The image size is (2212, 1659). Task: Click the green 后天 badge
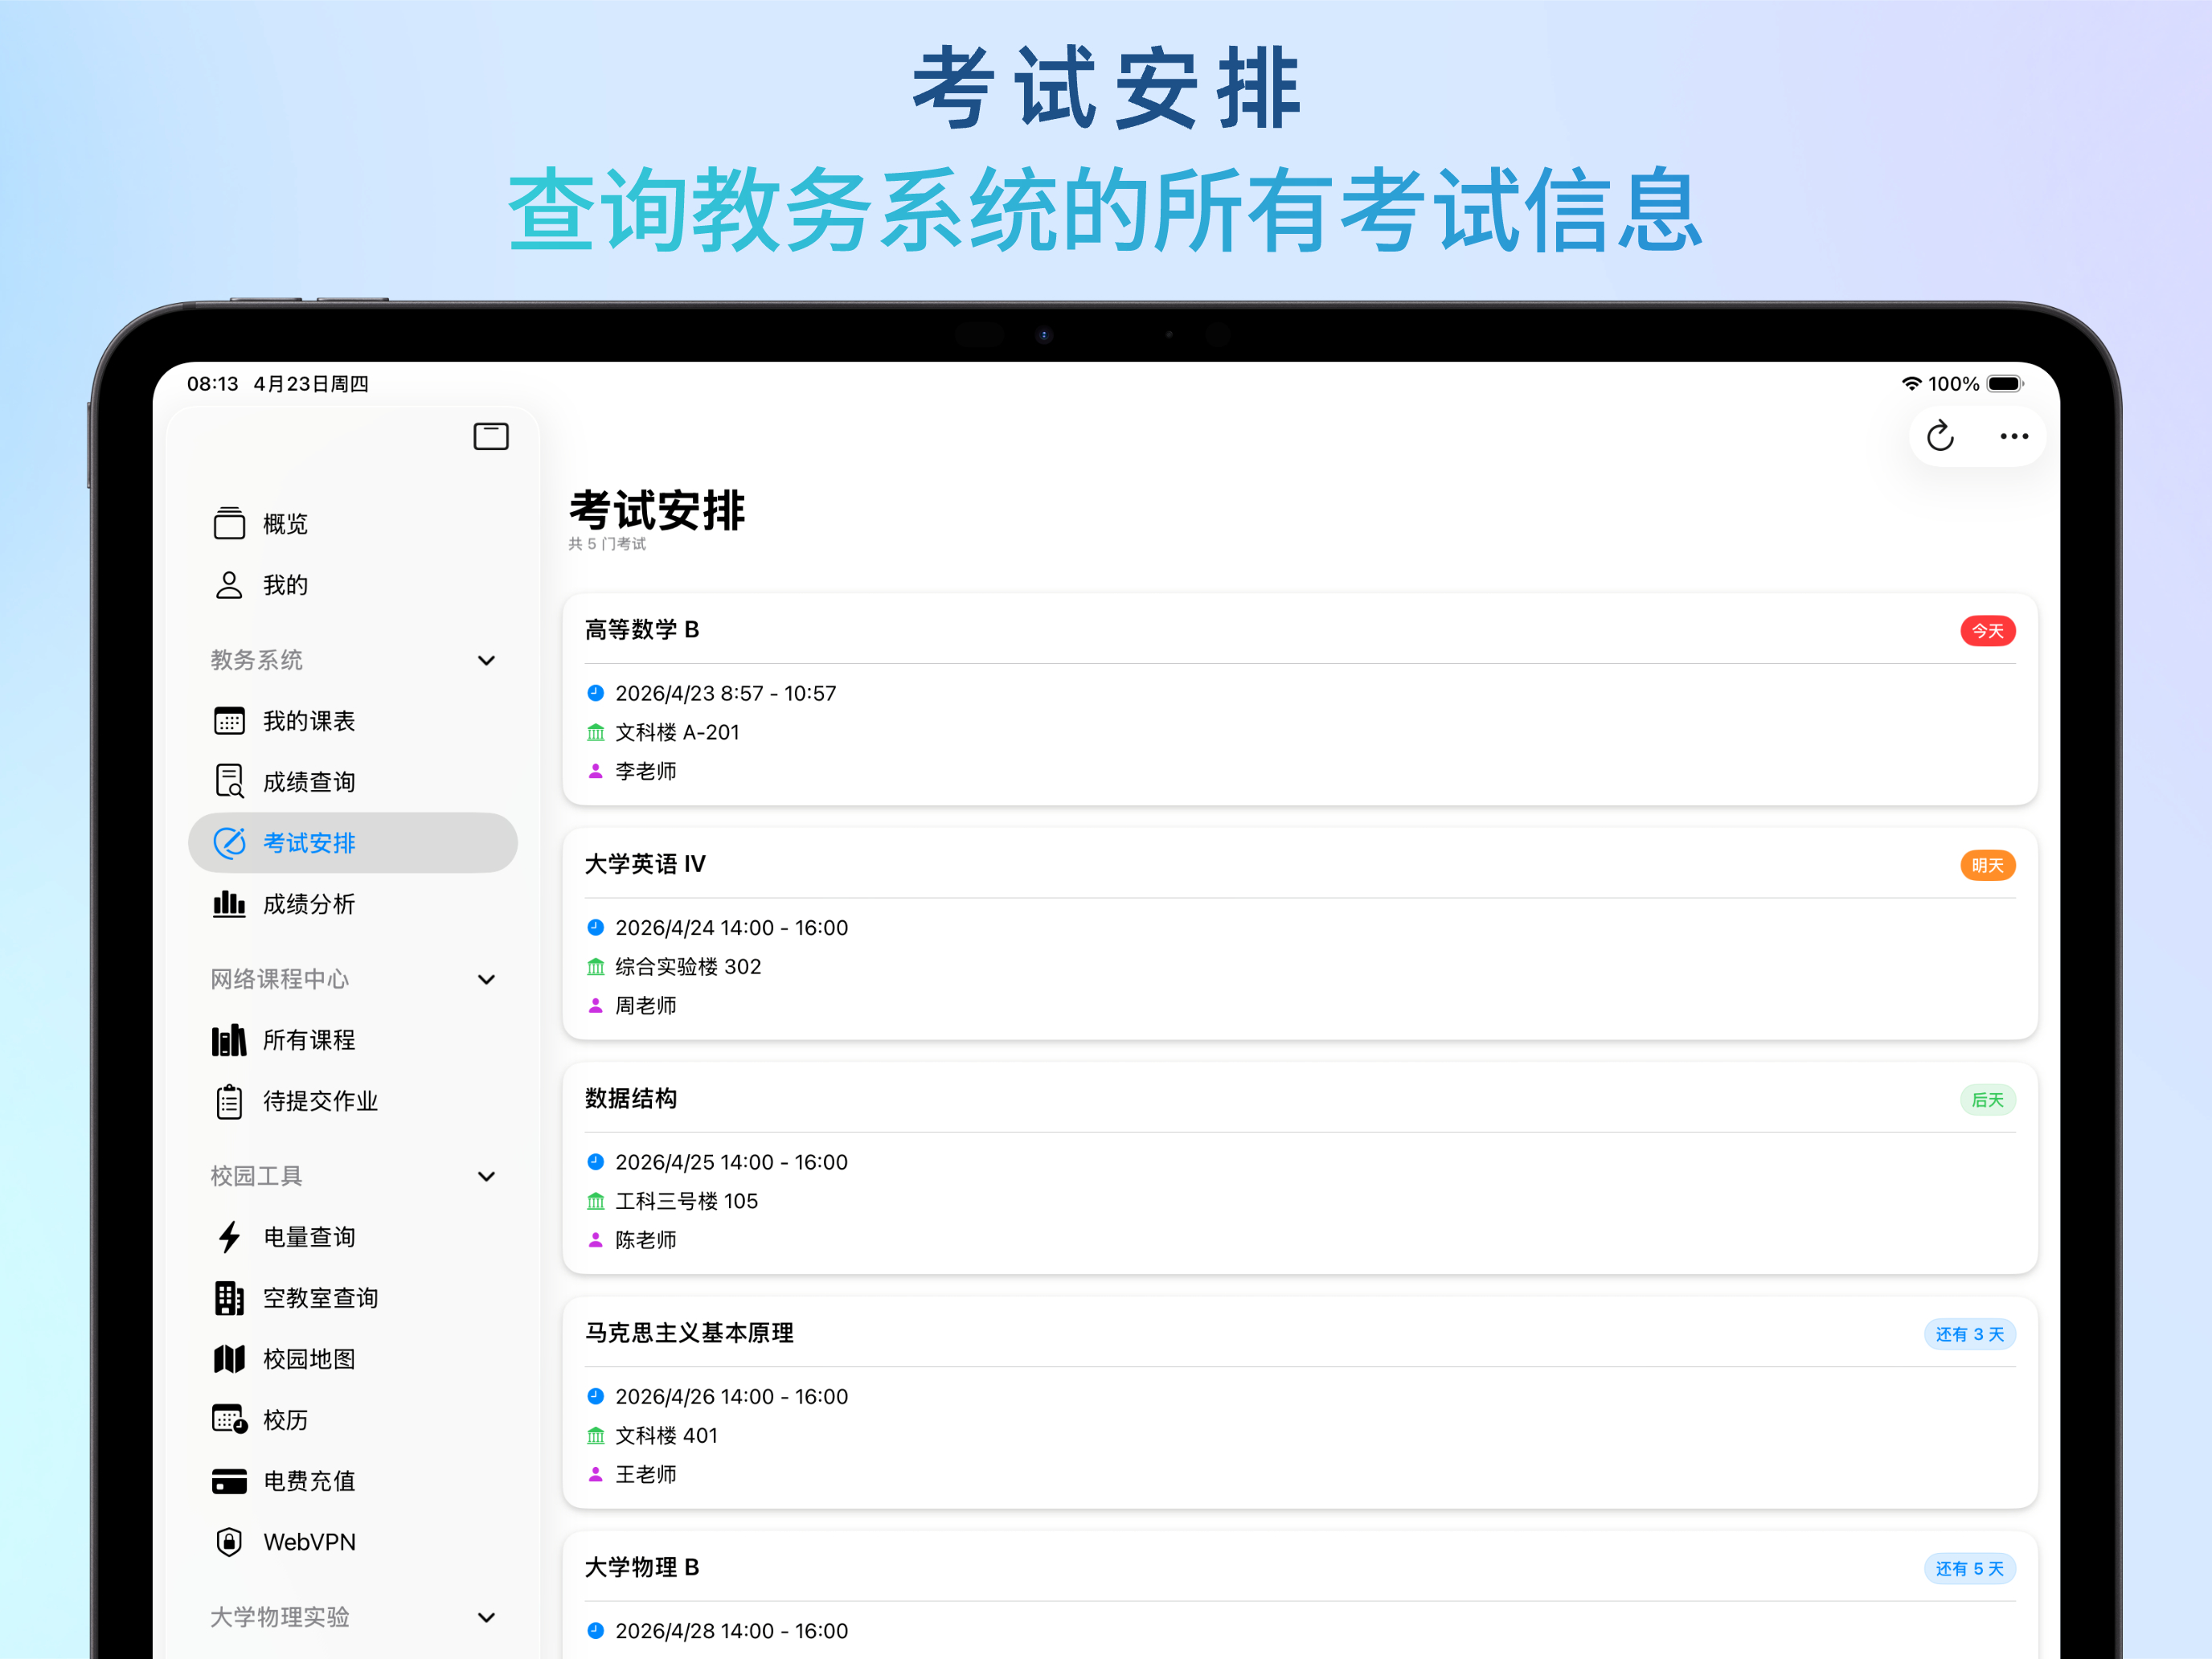tap(1987, 1100)
